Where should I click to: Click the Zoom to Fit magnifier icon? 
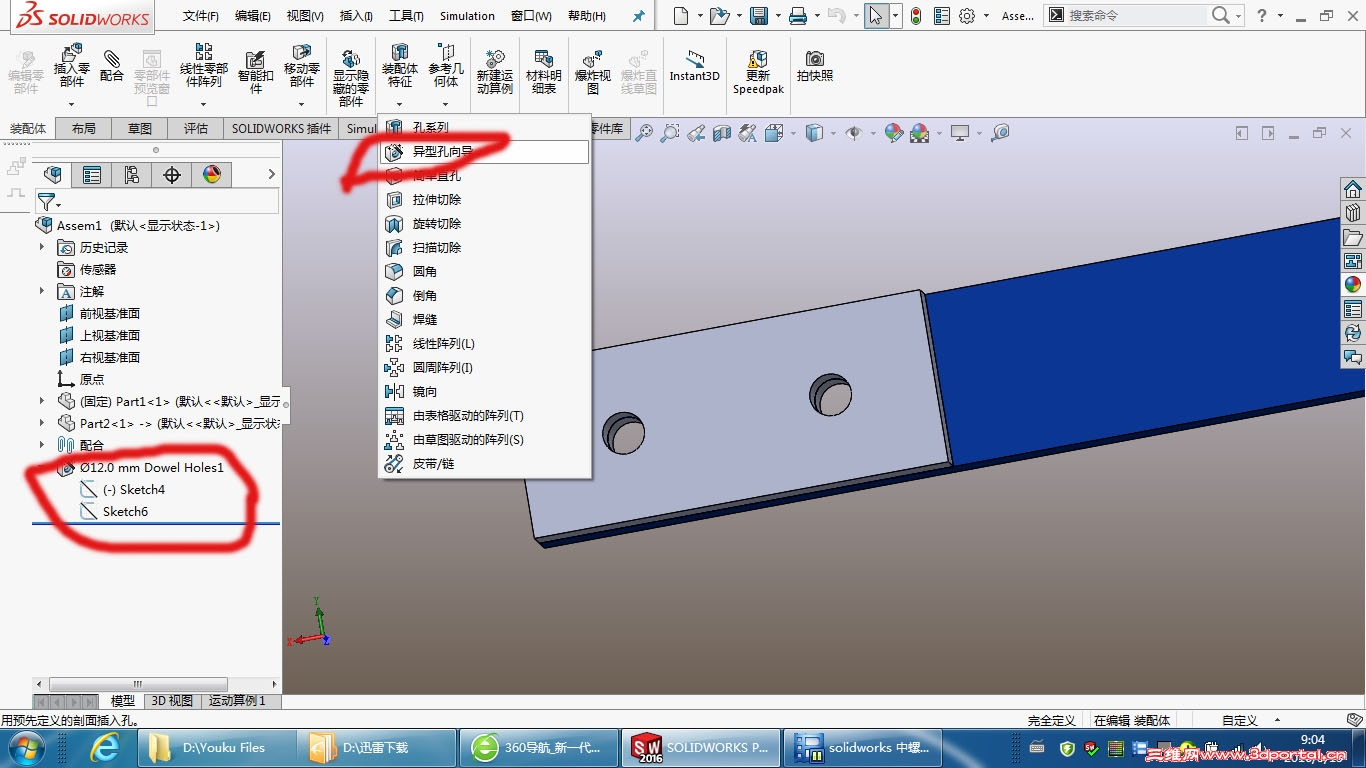click(644, 133)
